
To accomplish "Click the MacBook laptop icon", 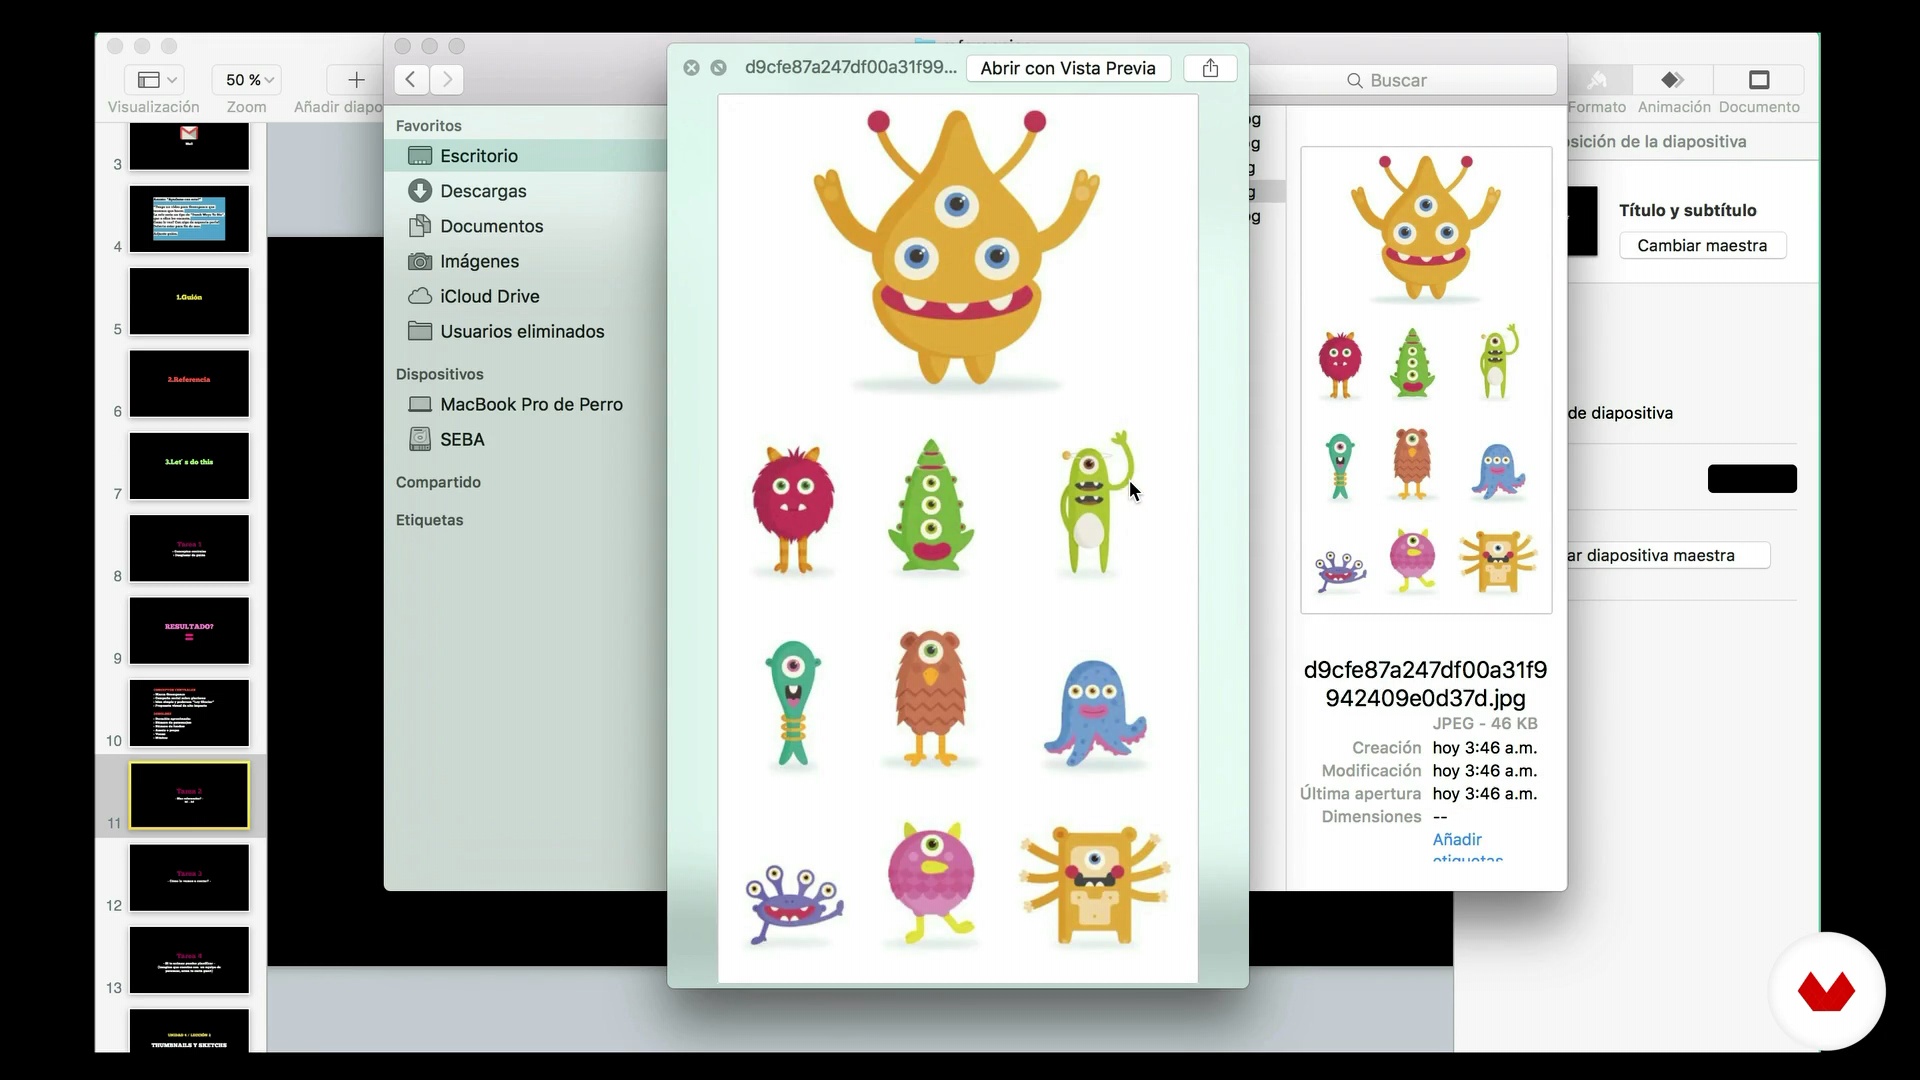I will (420, 404).
